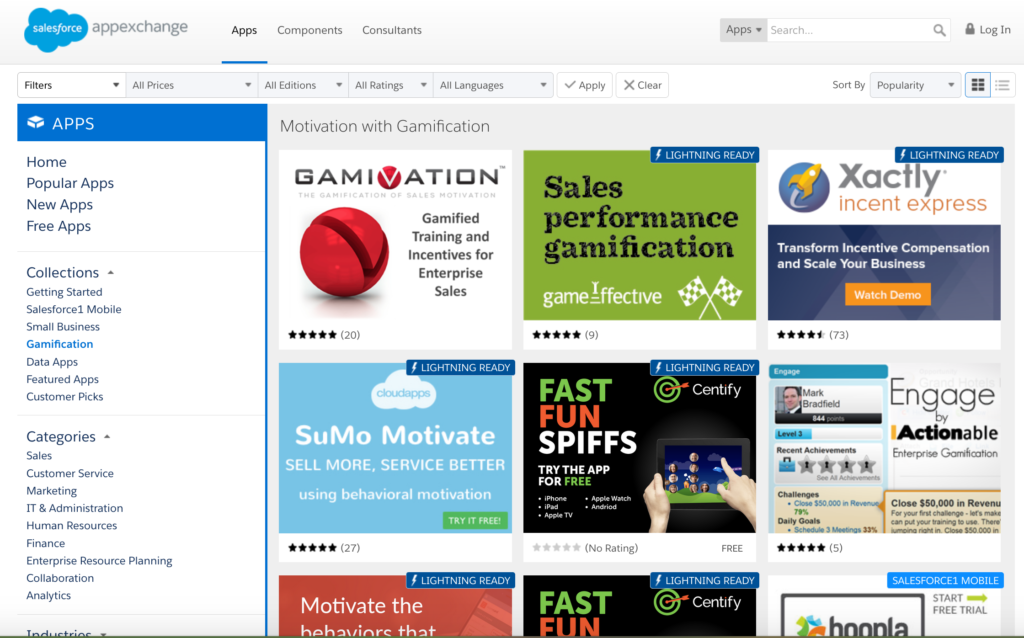
Task: Open the Filters dropdown
Action: (71, 85)
